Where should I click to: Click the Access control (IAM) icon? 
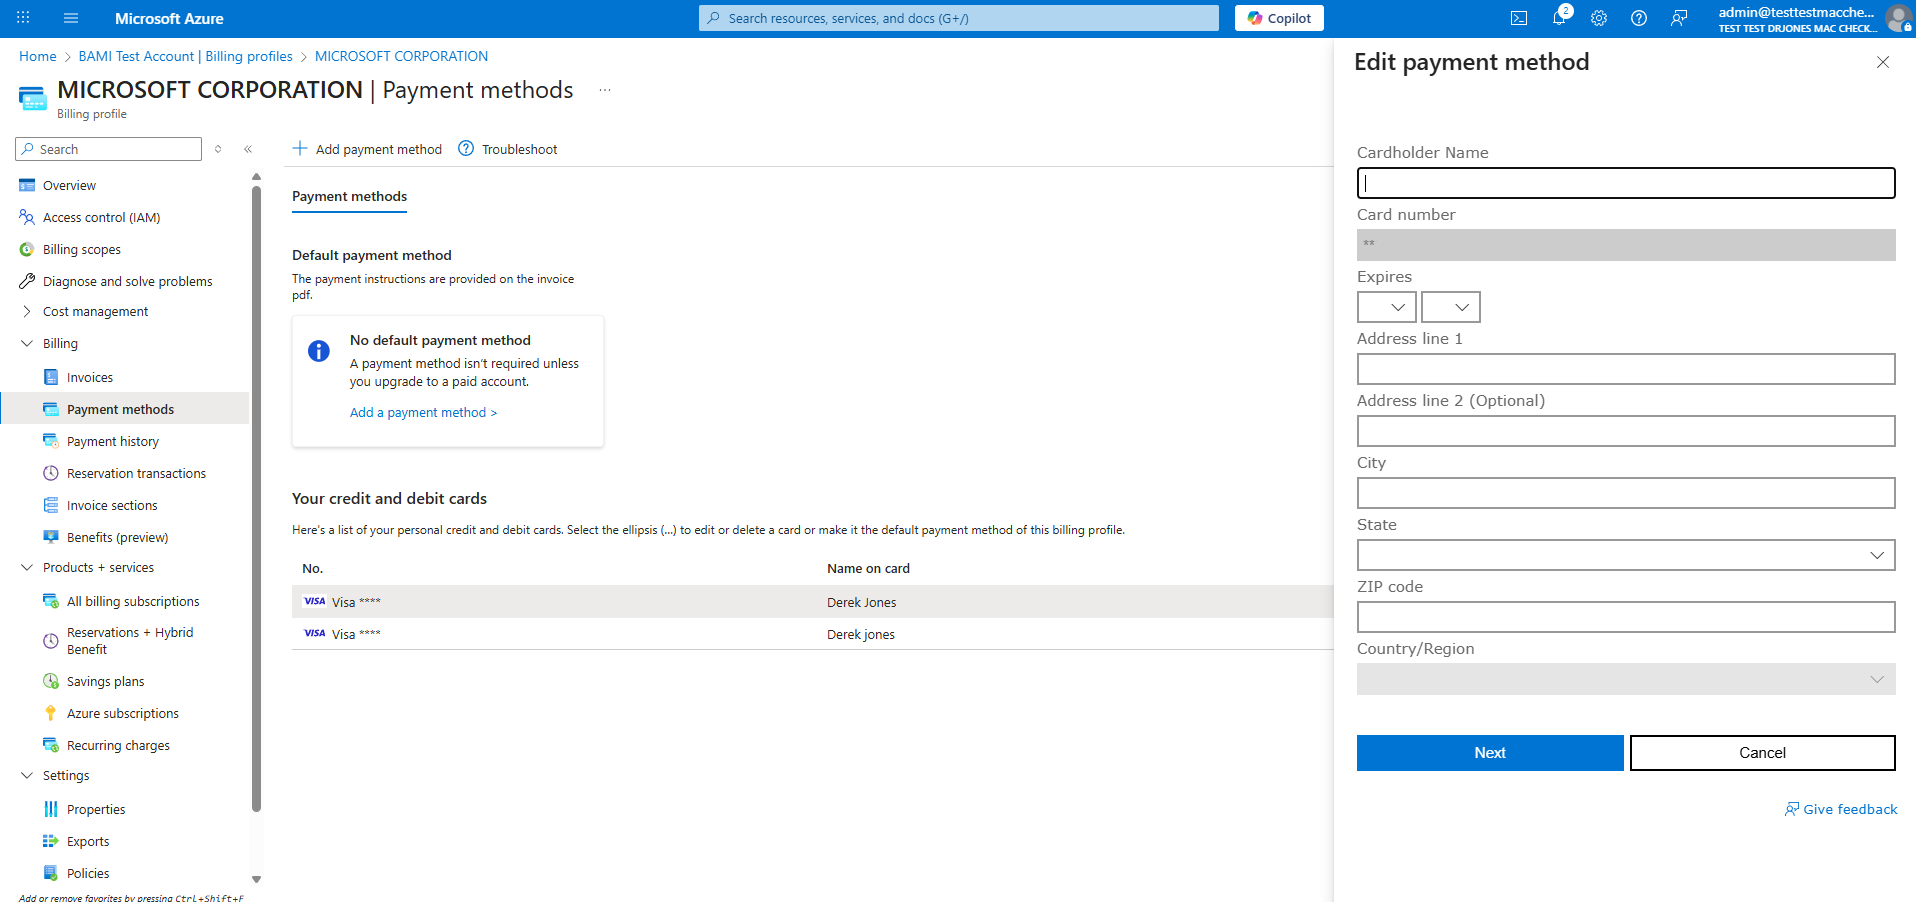[27, 217]
